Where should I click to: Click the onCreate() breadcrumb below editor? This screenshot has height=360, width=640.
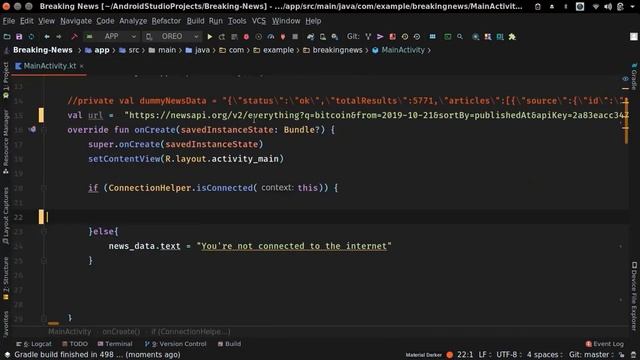click(x=121, y=331)
